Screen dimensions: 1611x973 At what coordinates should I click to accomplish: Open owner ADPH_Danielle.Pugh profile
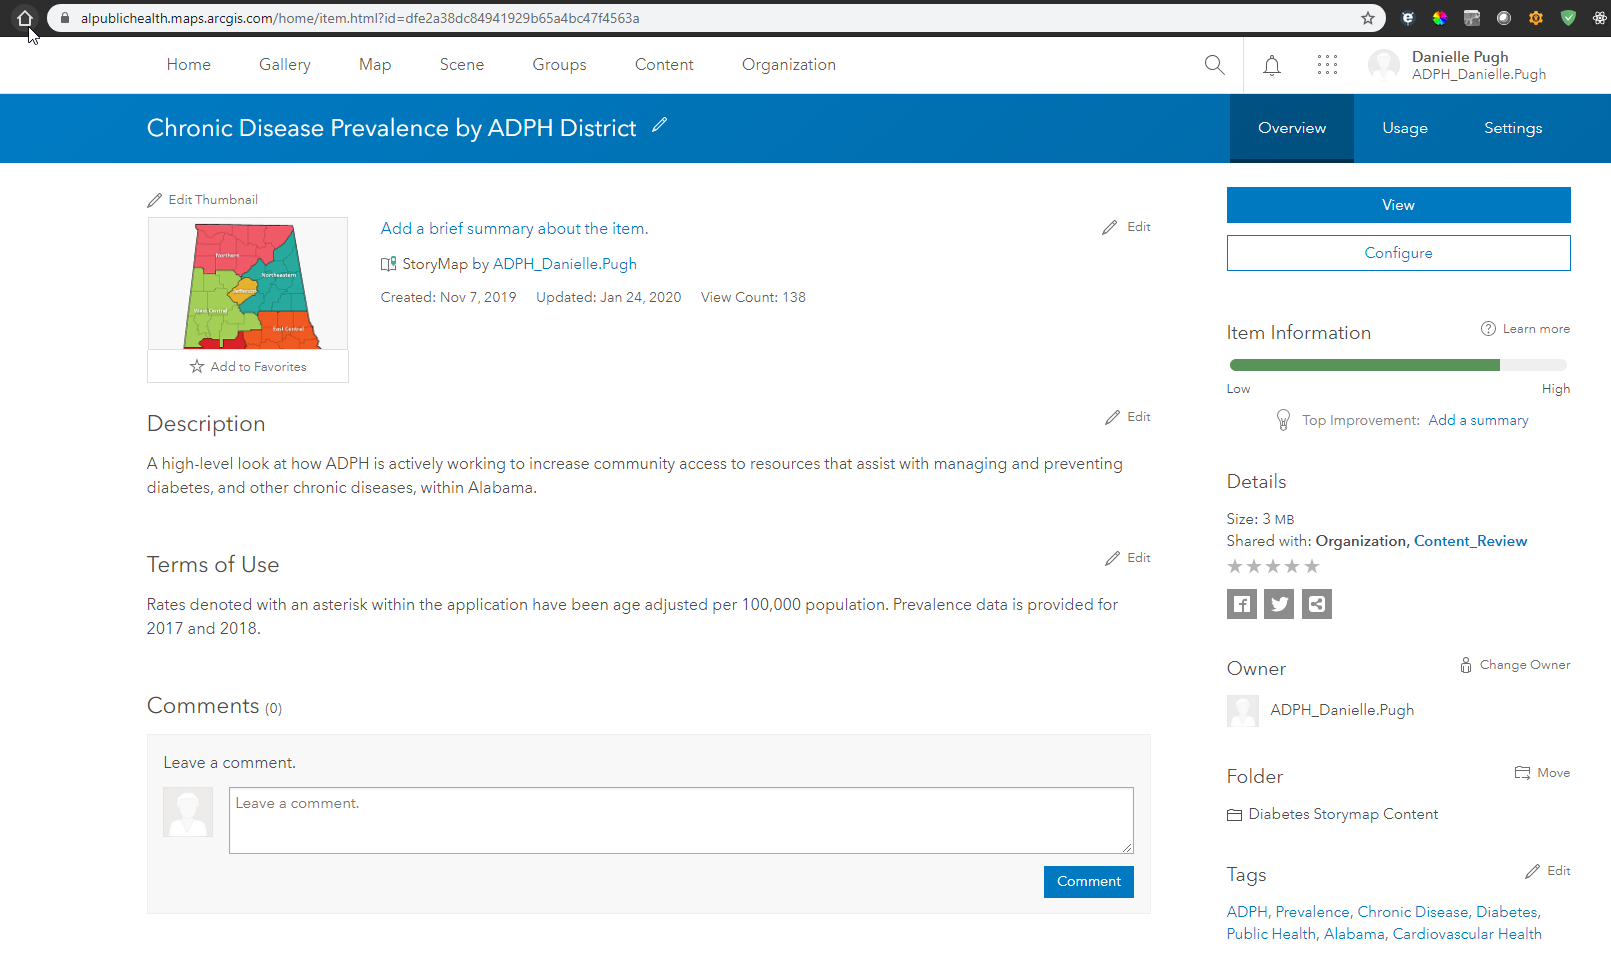pos(1342,710)
